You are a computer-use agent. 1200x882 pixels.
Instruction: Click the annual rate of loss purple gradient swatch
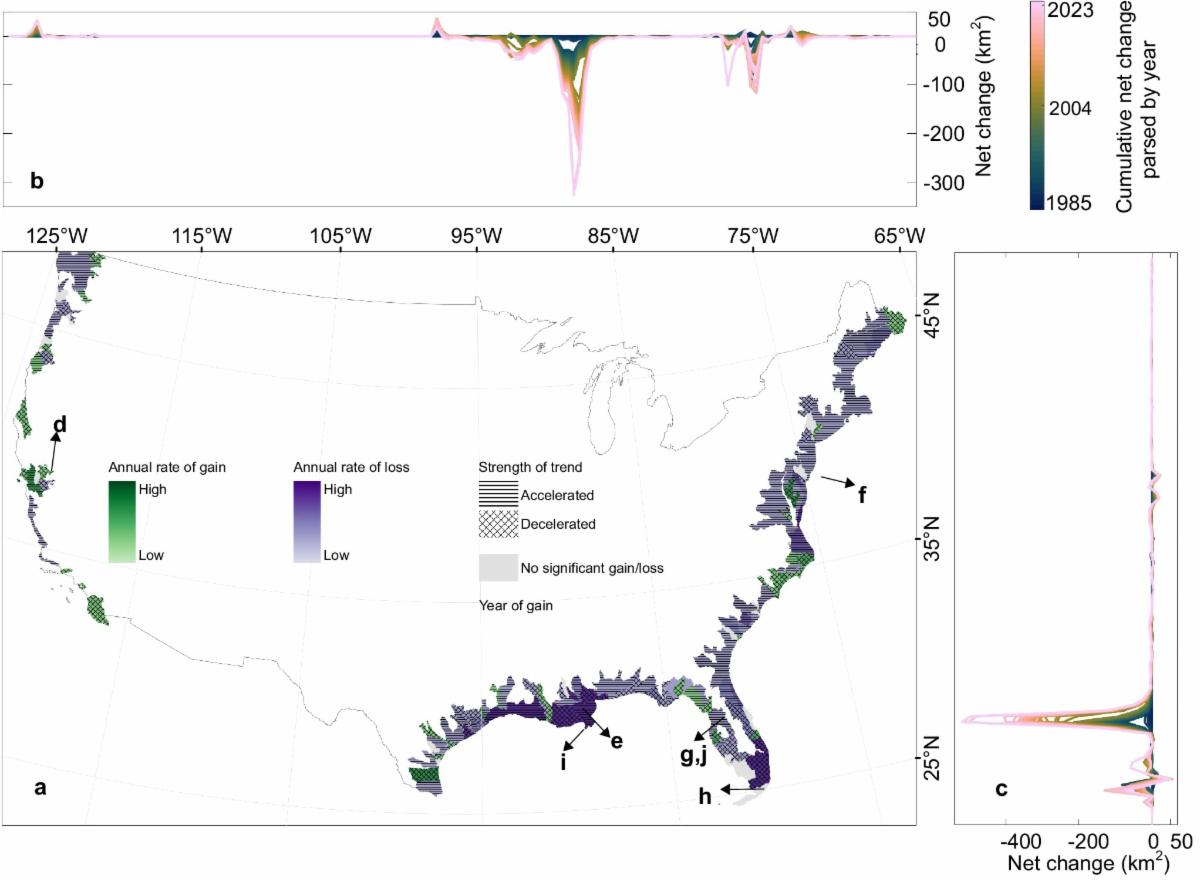tap(308, 521)
